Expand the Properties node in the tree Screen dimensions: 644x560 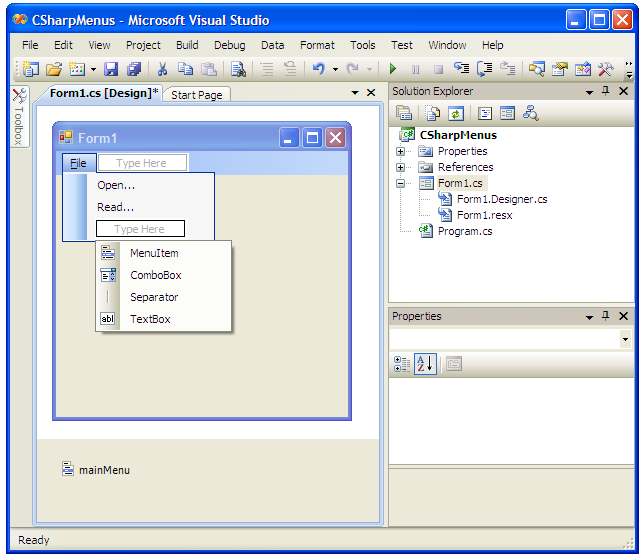point(401,151)
